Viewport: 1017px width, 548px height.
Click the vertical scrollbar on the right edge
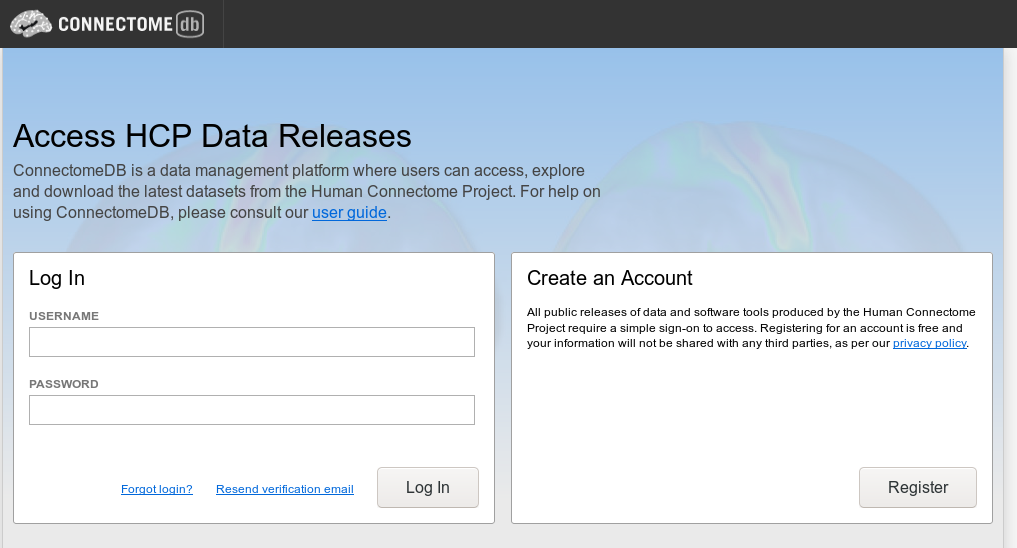pyautogui.click(x=1010, y=300)
